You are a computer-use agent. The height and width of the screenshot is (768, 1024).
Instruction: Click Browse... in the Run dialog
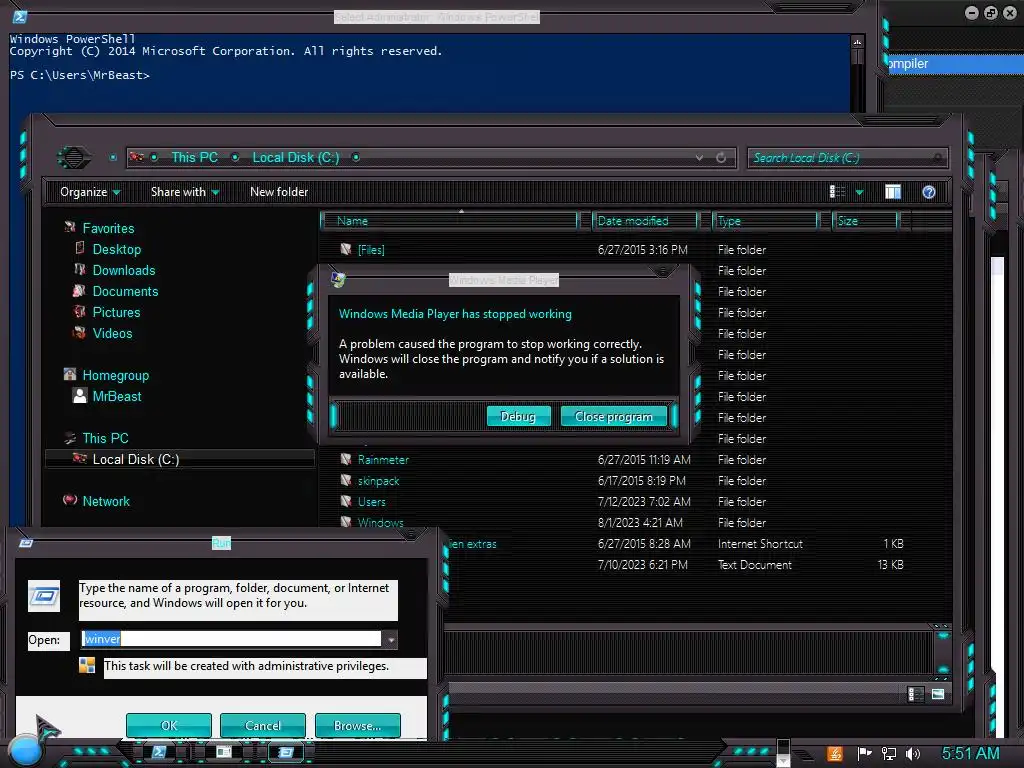357,726
